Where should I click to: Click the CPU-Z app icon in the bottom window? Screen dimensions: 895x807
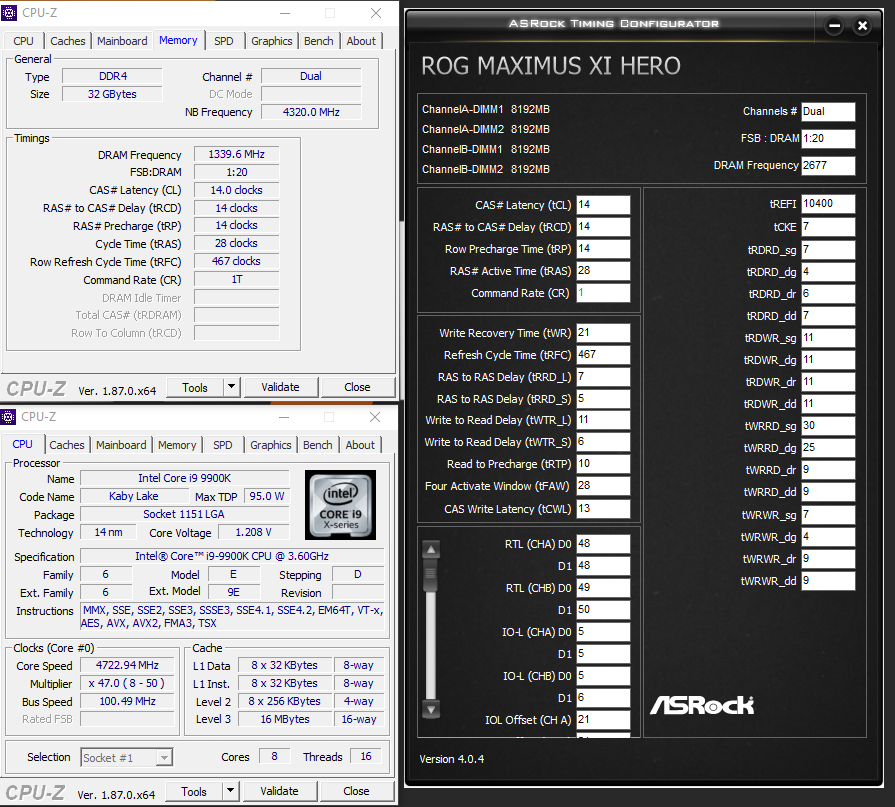click(x=8, y=417)
